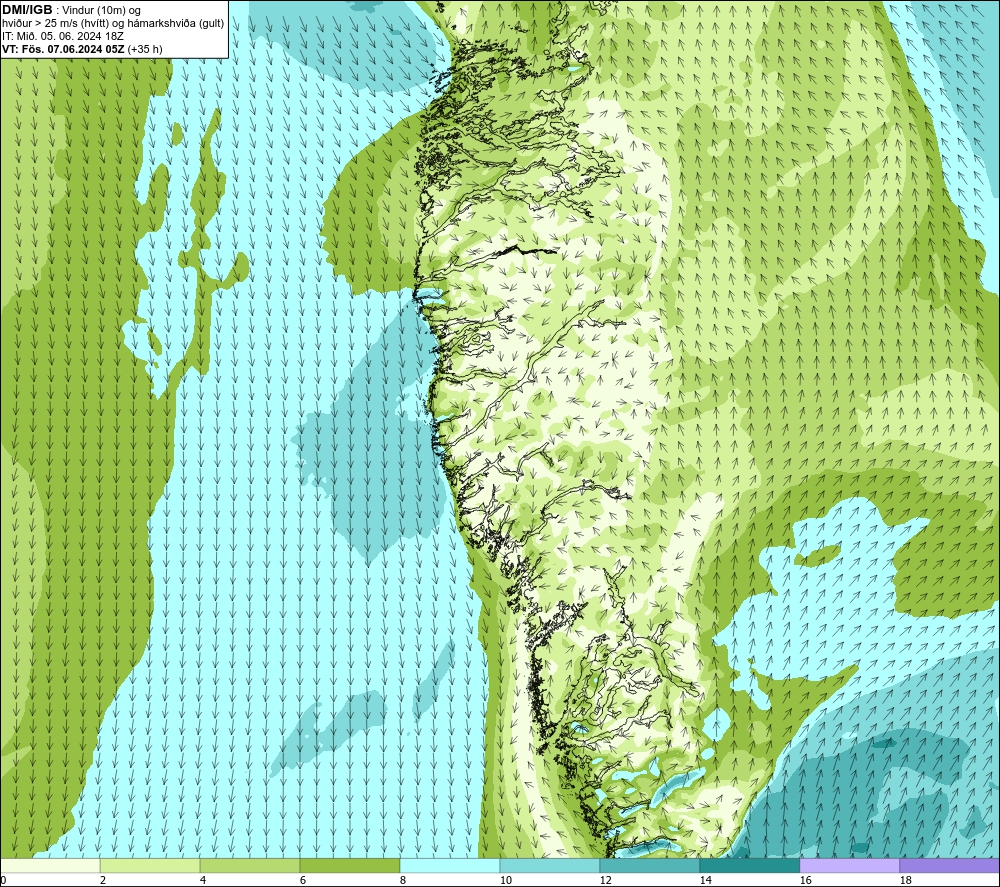The height and width of the screenshot is (887, 1000).
Task: Click the scale label '18'
Action: [905, 881]
